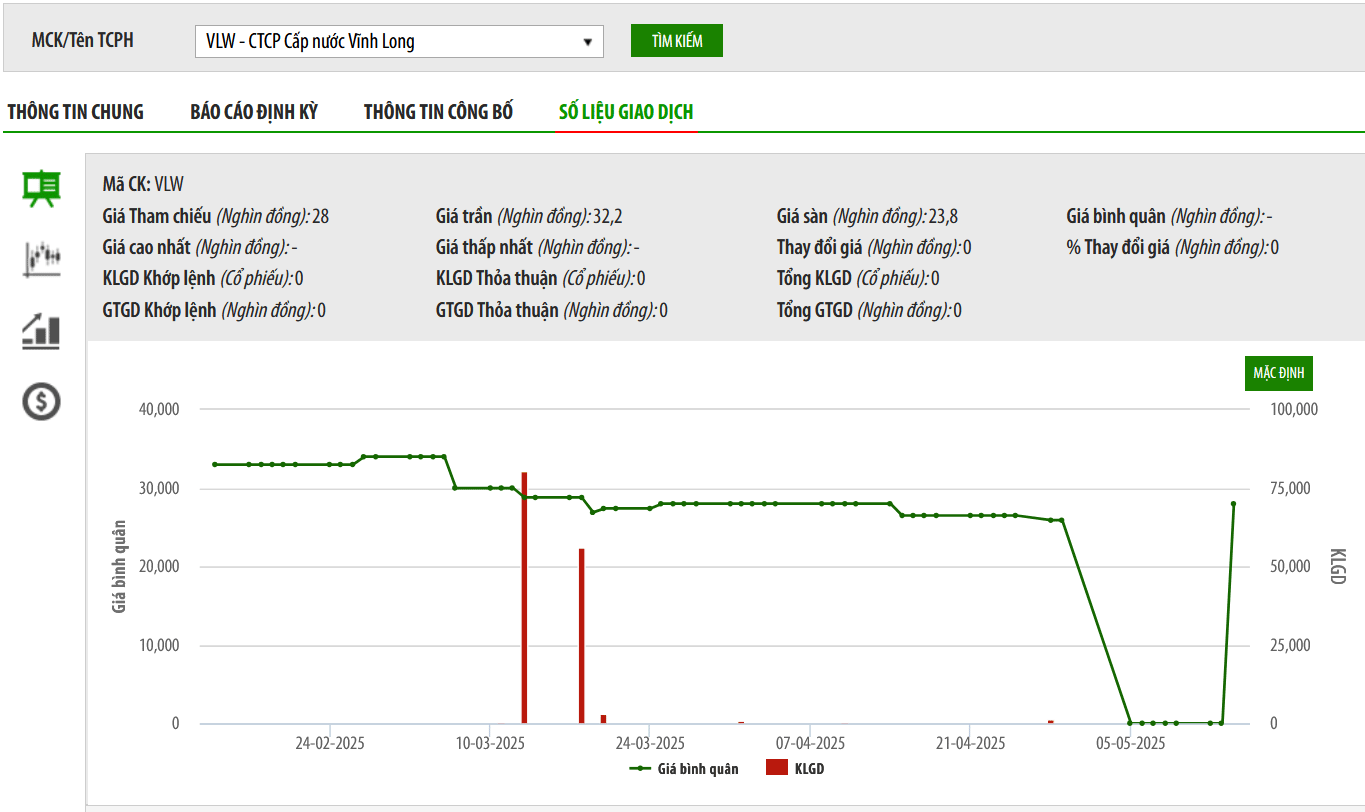Image resolution: width=1365 pixels, height=812 pixels.
Task: Click the tallest red volume bar
Action: pos(524,600)
